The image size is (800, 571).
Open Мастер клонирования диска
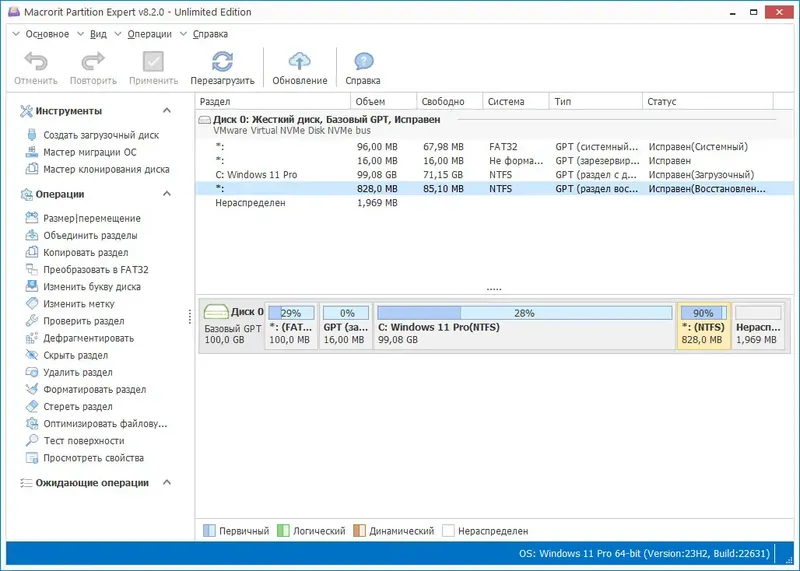[106, 169]
